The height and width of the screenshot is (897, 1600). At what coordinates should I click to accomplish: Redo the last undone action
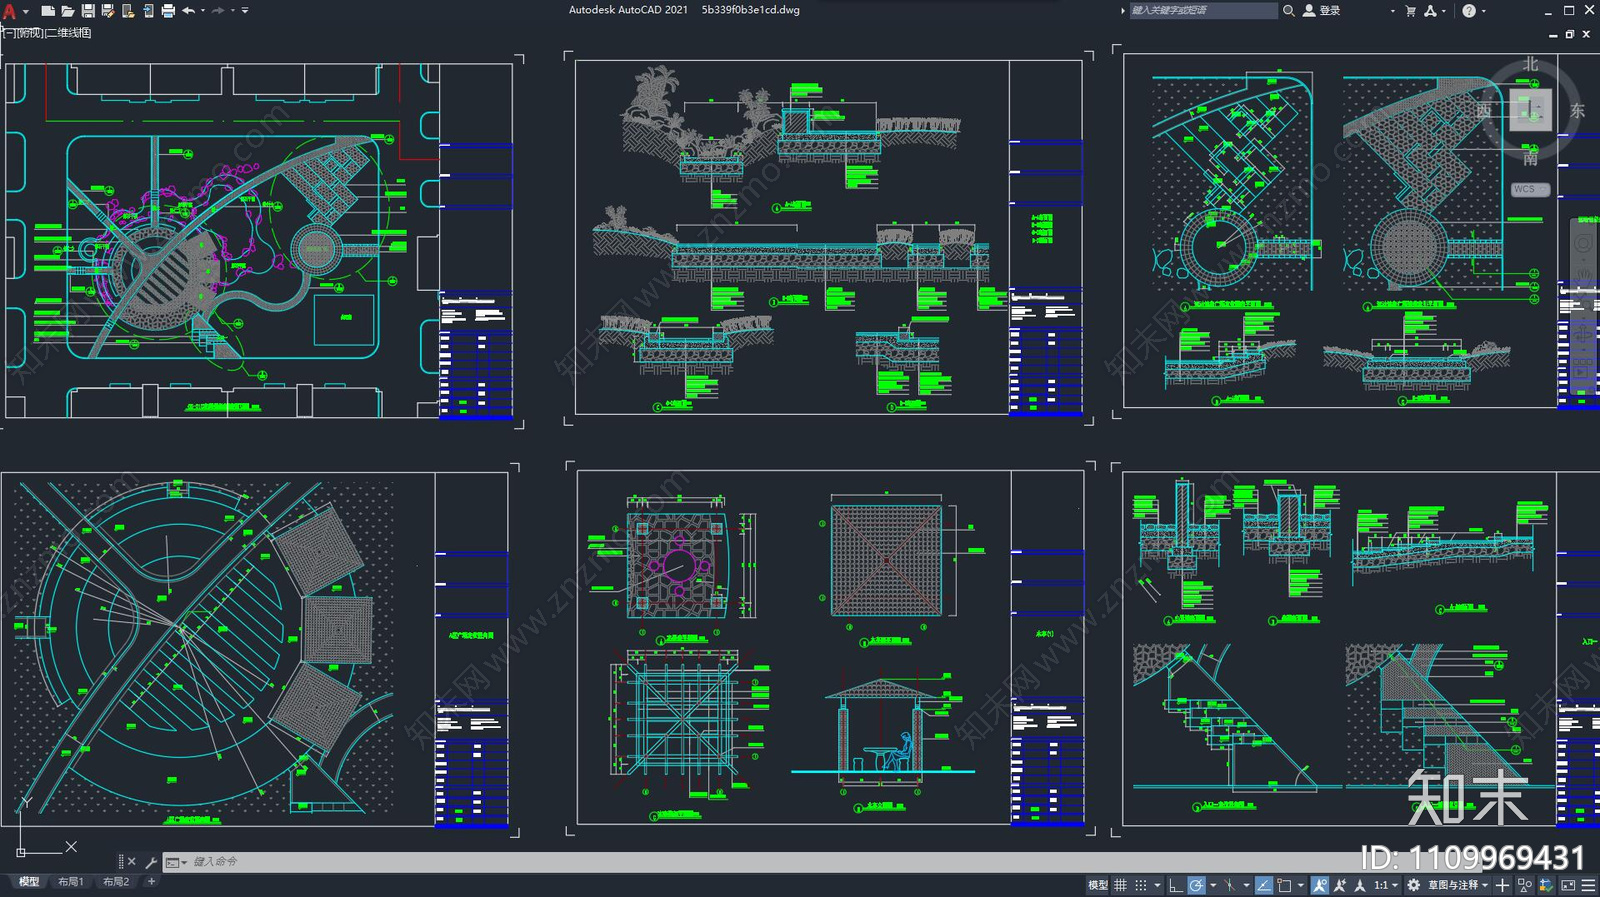218,11
